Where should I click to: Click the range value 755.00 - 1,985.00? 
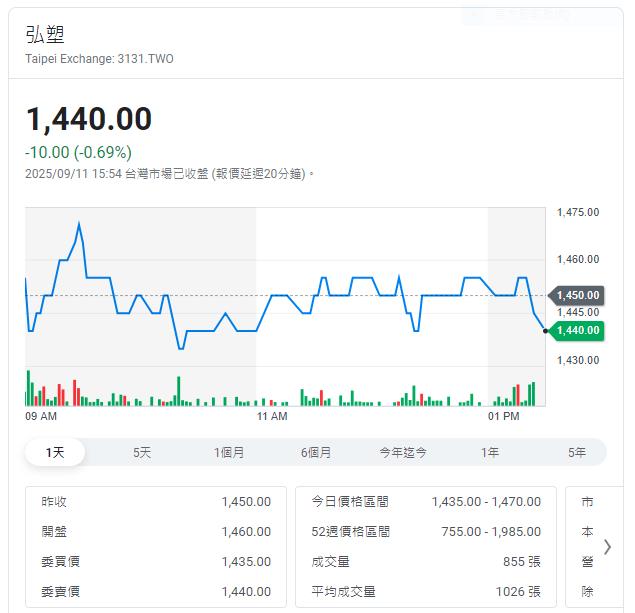[x=491, y=532]
